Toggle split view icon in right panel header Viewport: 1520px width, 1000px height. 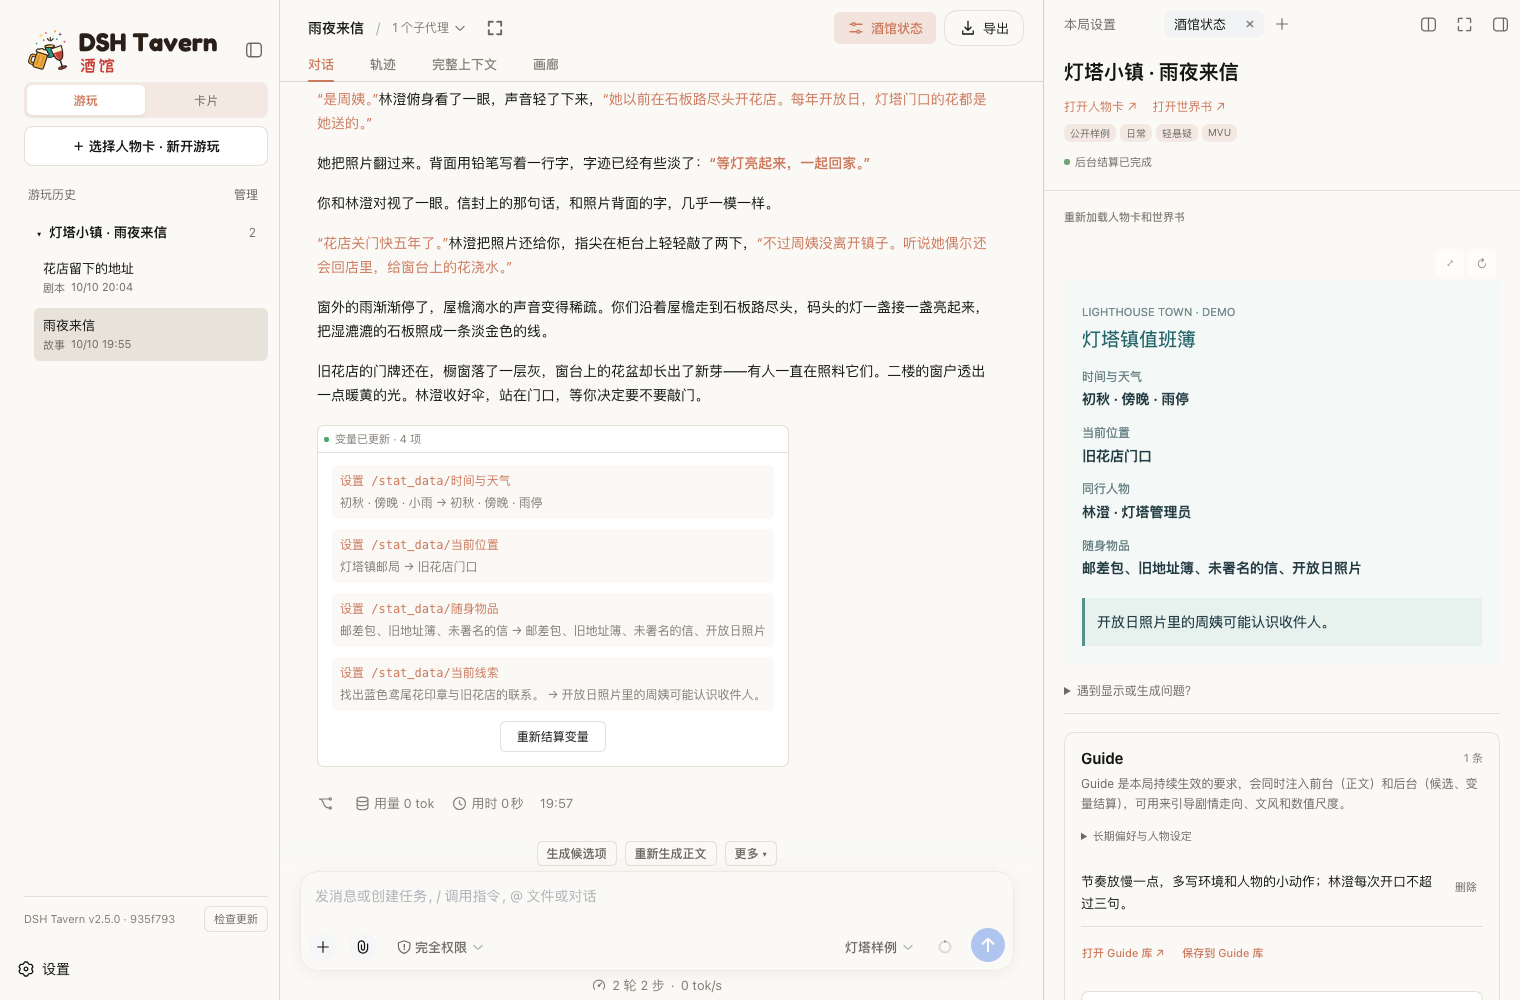click(x=1428, y=24)
